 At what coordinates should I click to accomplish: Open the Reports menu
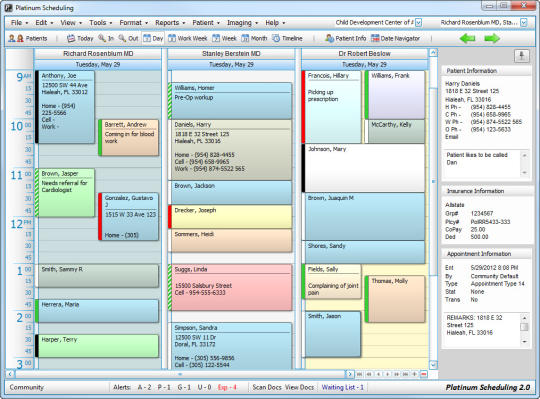coord(170,23)
